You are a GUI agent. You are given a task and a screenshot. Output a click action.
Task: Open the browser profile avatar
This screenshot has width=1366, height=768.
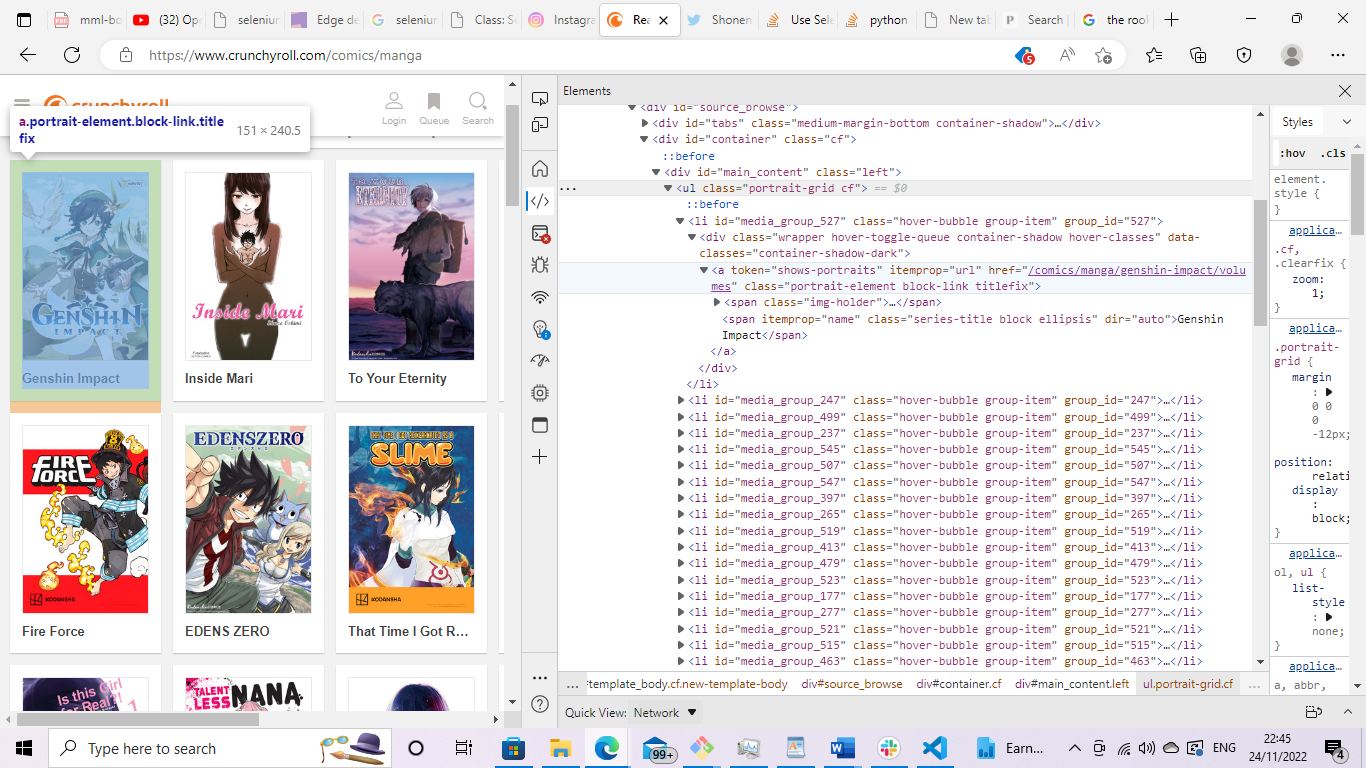pos(1292,55)
